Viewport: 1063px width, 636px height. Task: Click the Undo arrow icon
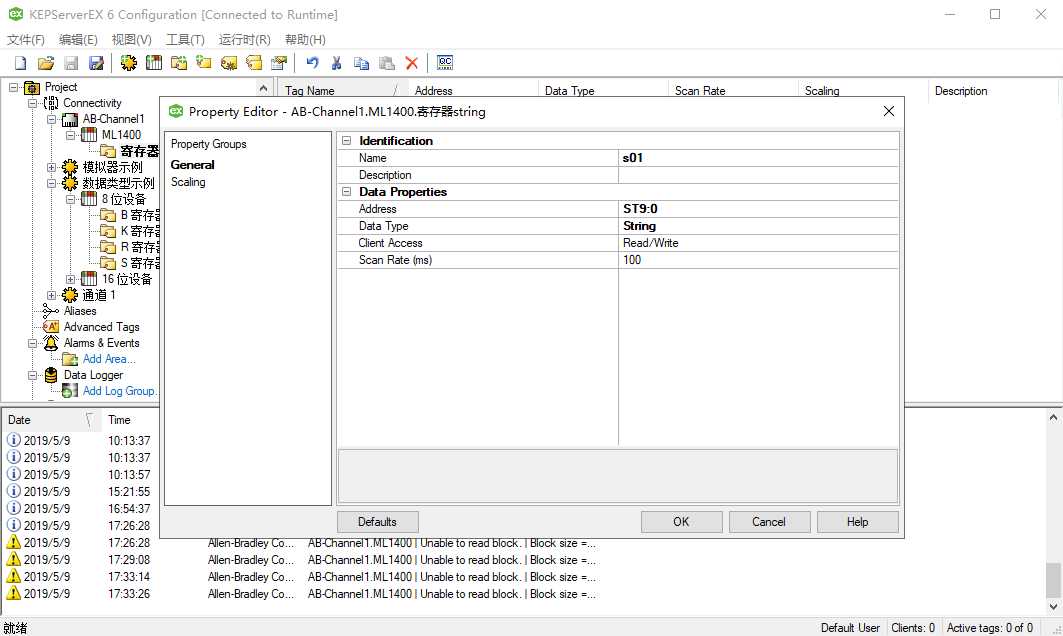click(x=312, y=63)
